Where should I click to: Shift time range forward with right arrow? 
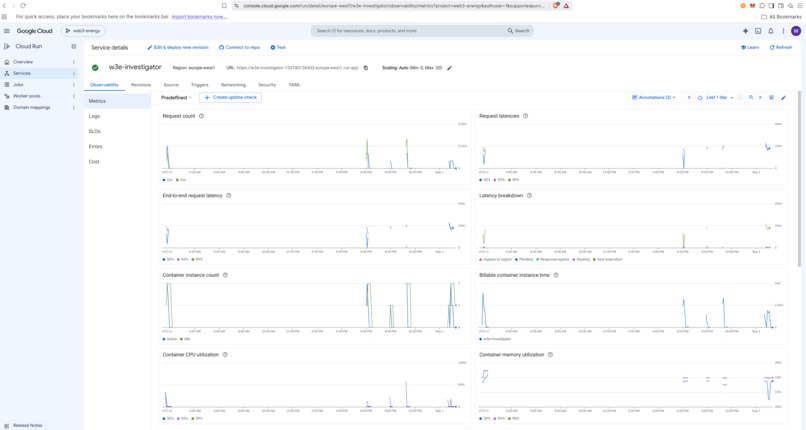[x=760, y=98]
